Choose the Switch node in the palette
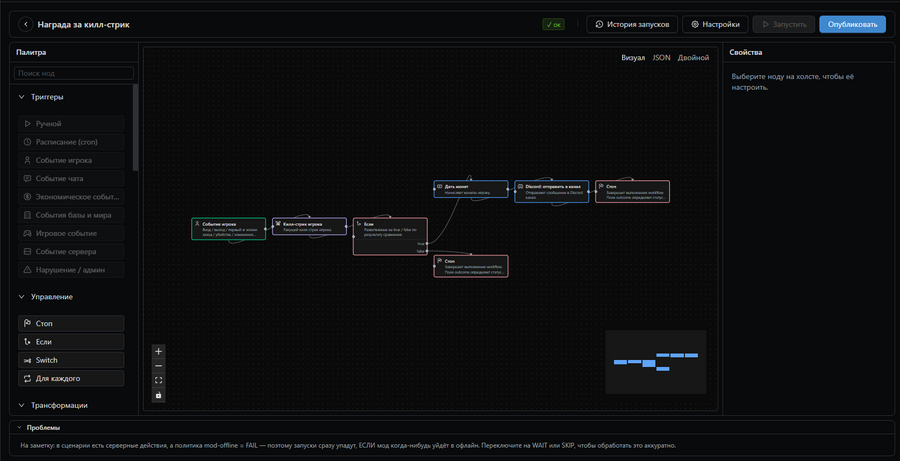The image size is (900, 461). (x=71, y=360)
